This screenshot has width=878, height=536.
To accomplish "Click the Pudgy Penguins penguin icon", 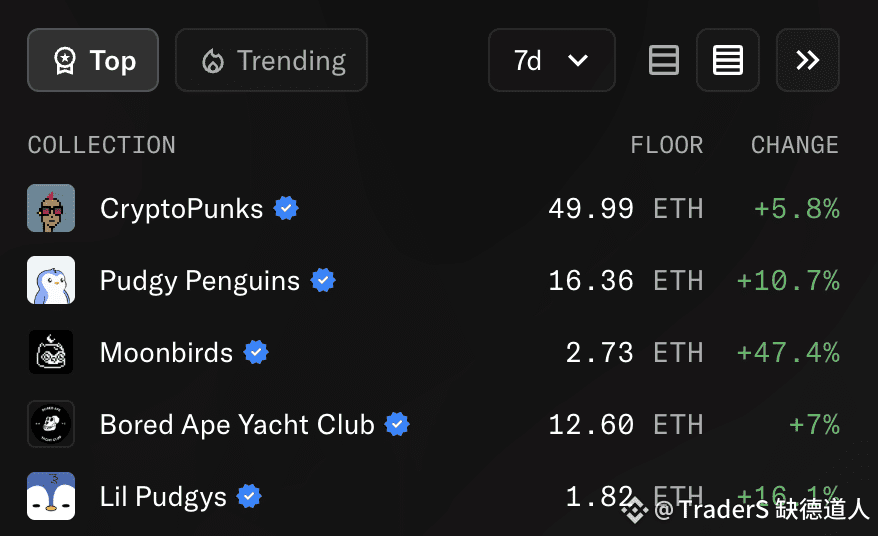I will (51, 280).
